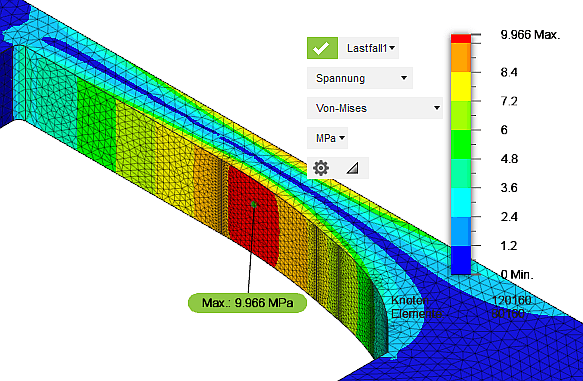The height and width of the screenshot is (381, 583).
Task: Click the Max.: 9.966 MPa callout label
Action: [x=247, y=303]
